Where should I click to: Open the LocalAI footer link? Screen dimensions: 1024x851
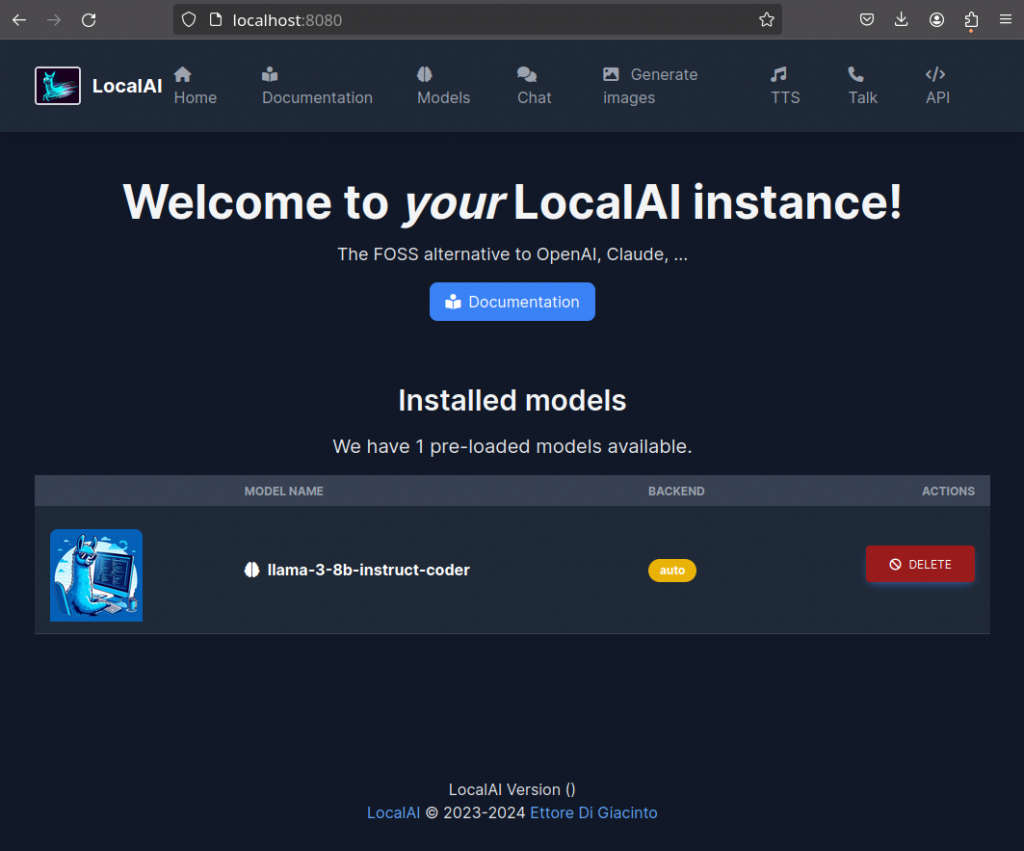[x=393, y=813]
